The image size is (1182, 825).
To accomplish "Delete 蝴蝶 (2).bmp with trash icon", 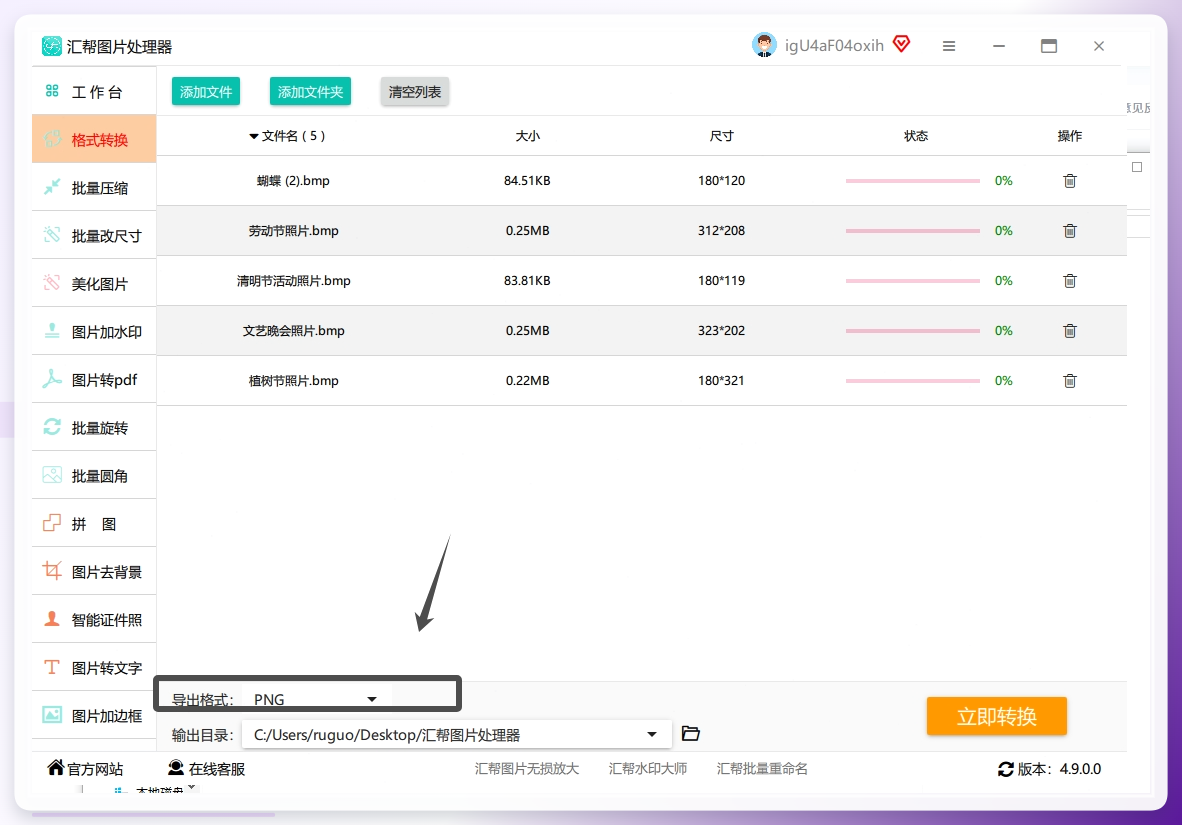I will 1070,181.
